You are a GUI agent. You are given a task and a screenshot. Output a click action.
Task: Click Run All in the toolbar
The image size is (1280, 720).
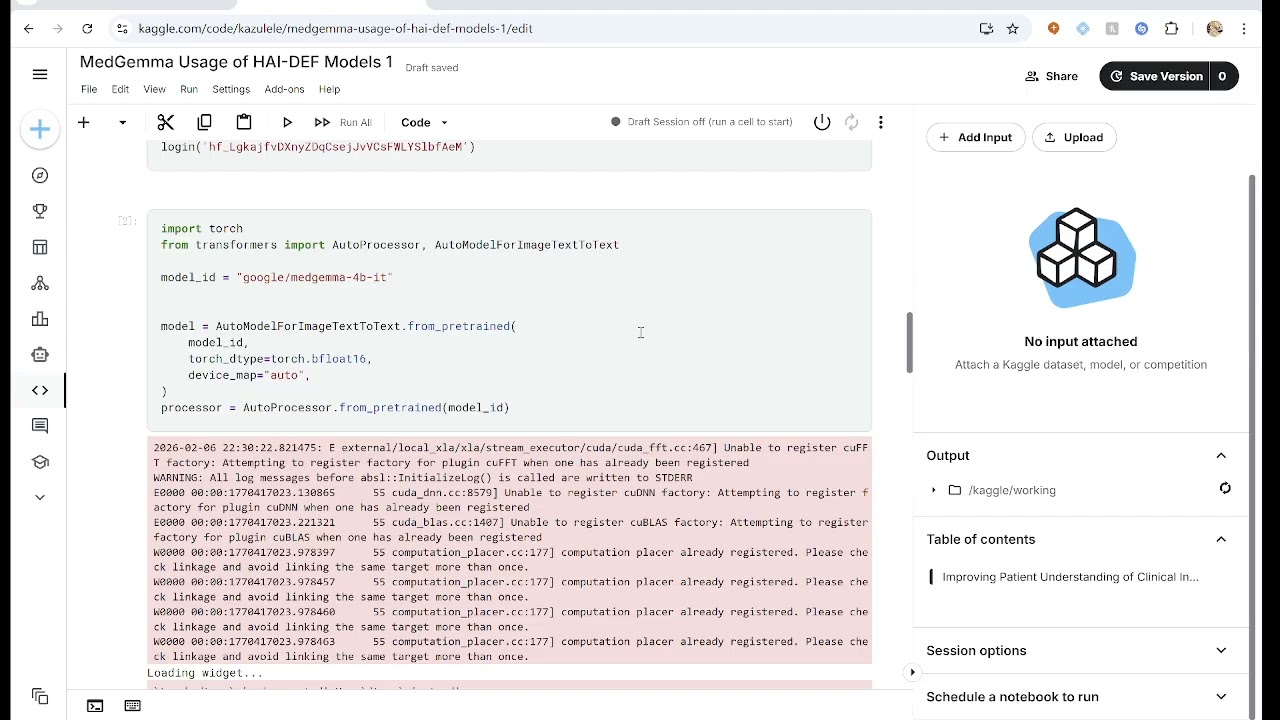(x=343, y=122)
